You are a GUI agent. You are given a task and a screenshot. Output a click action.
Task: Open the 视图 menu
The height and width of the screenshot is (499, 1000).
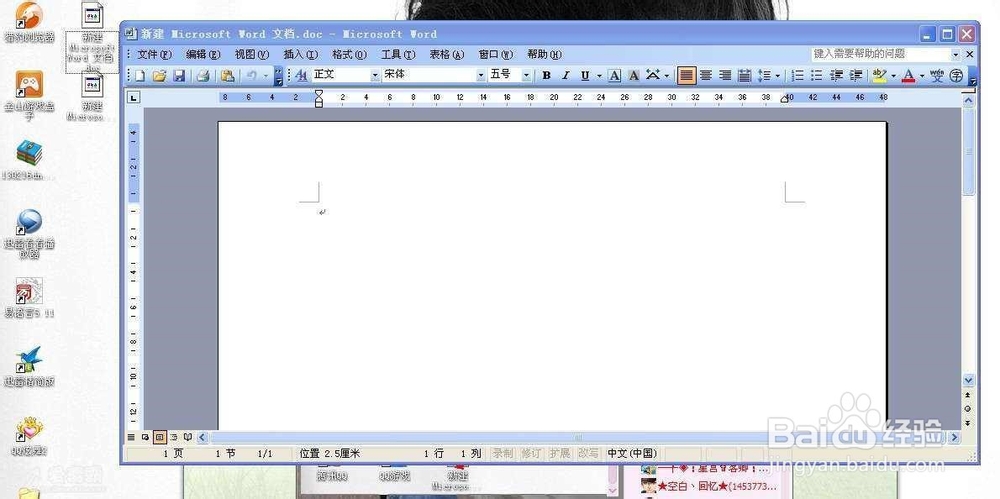252,54
